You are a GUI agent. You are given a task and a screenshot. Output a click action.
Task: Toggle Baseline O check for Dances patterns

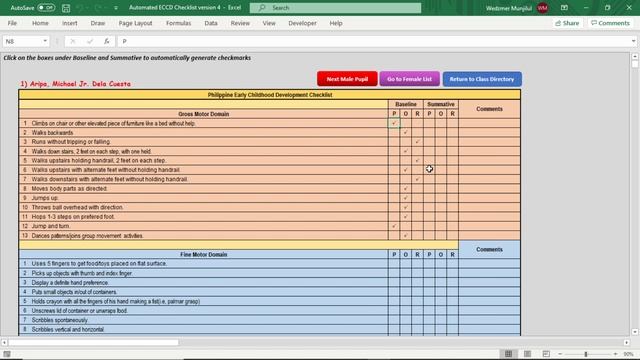click(x=405, y=236)
